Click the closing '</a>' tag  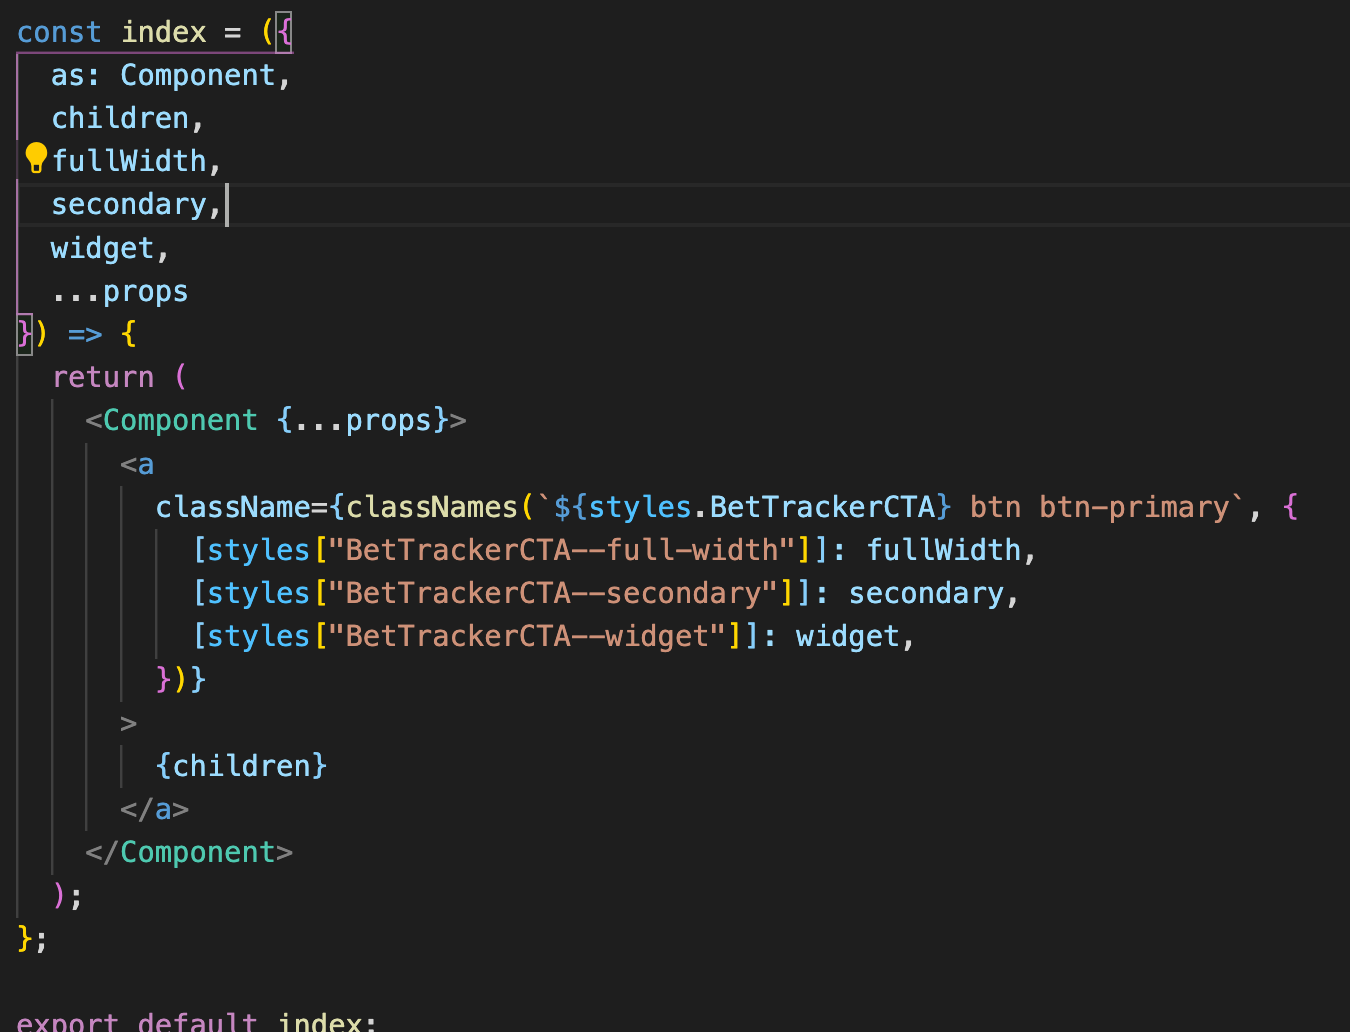154,809
